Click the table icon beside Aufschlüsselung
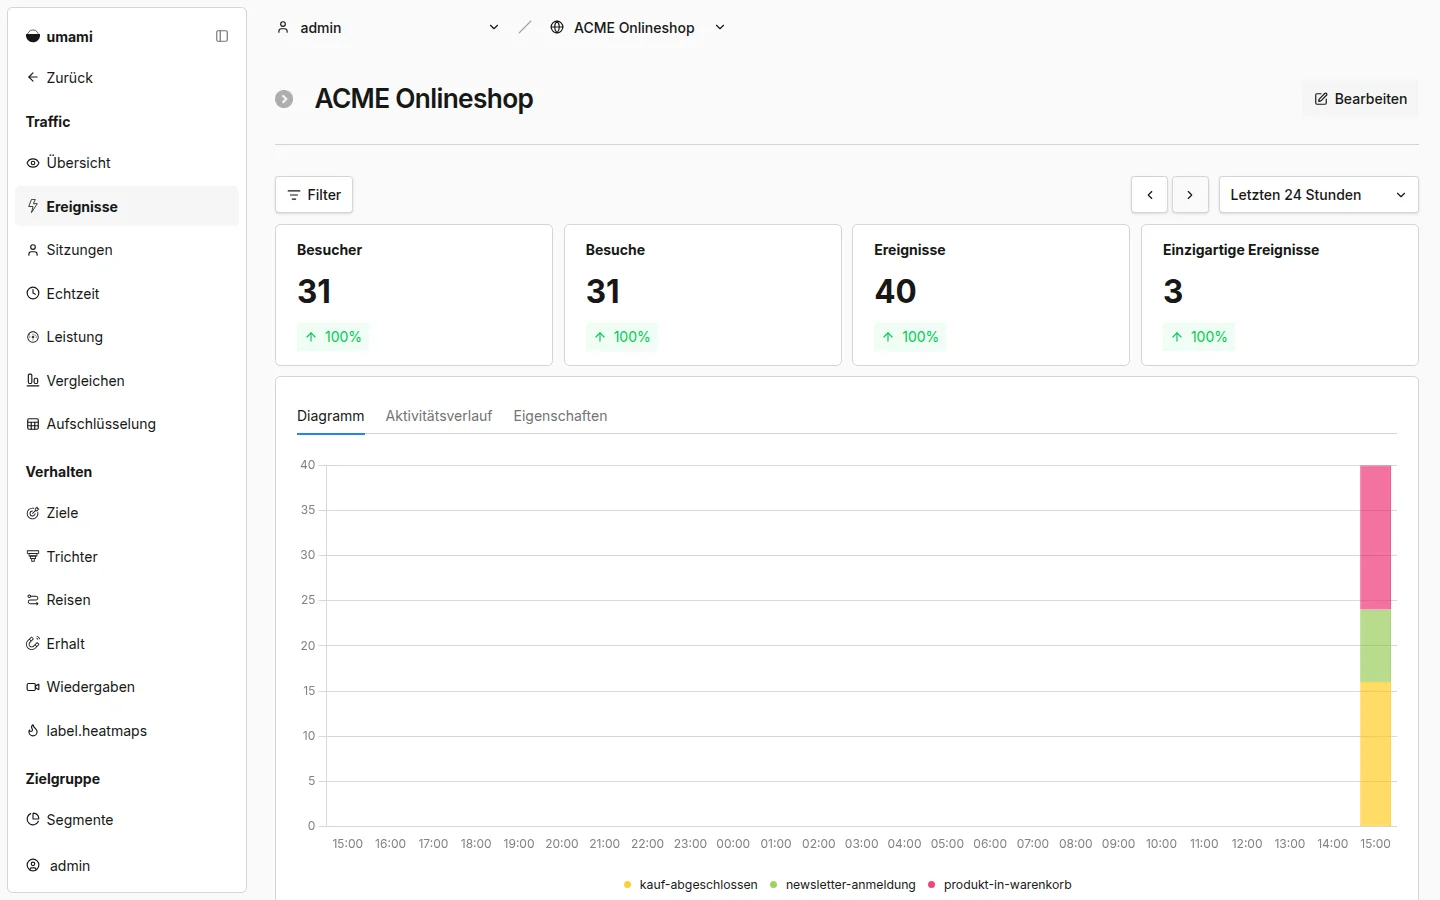This screenshot has width=1440, height=900. [33, 424]
